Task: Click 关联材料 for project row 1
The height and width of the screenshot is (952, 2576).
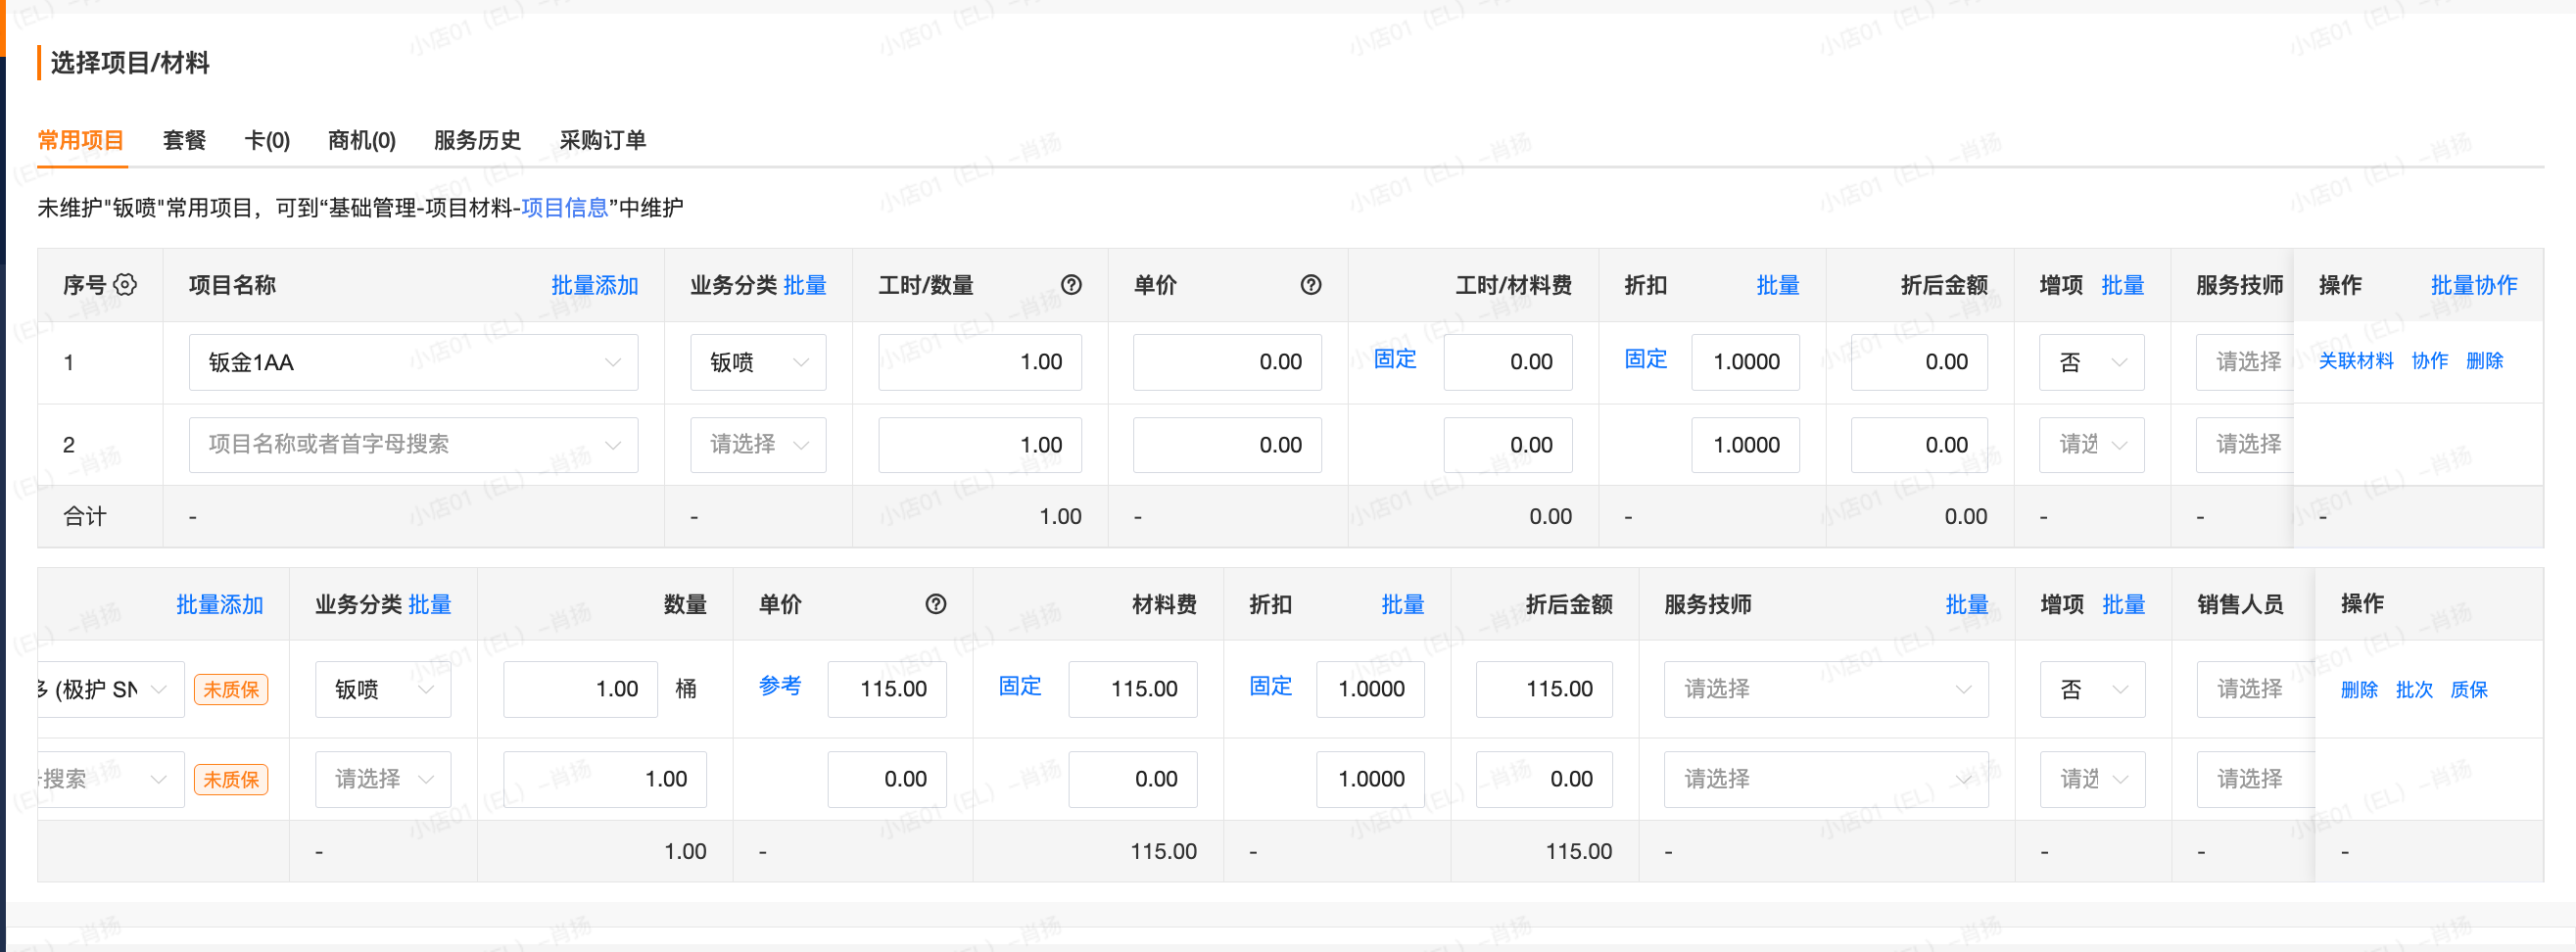Action: [2355, 361]
